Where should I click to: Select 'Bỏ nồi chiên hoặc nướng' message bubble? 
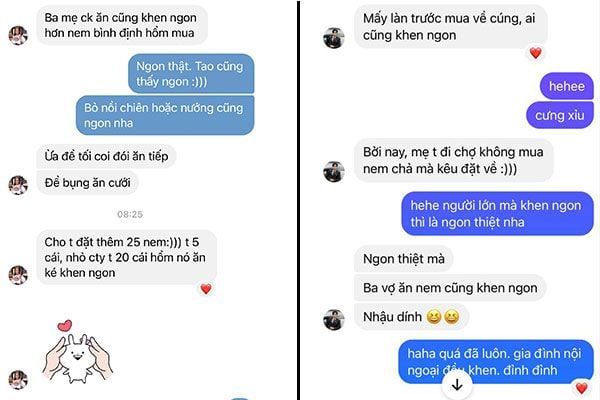165,115
